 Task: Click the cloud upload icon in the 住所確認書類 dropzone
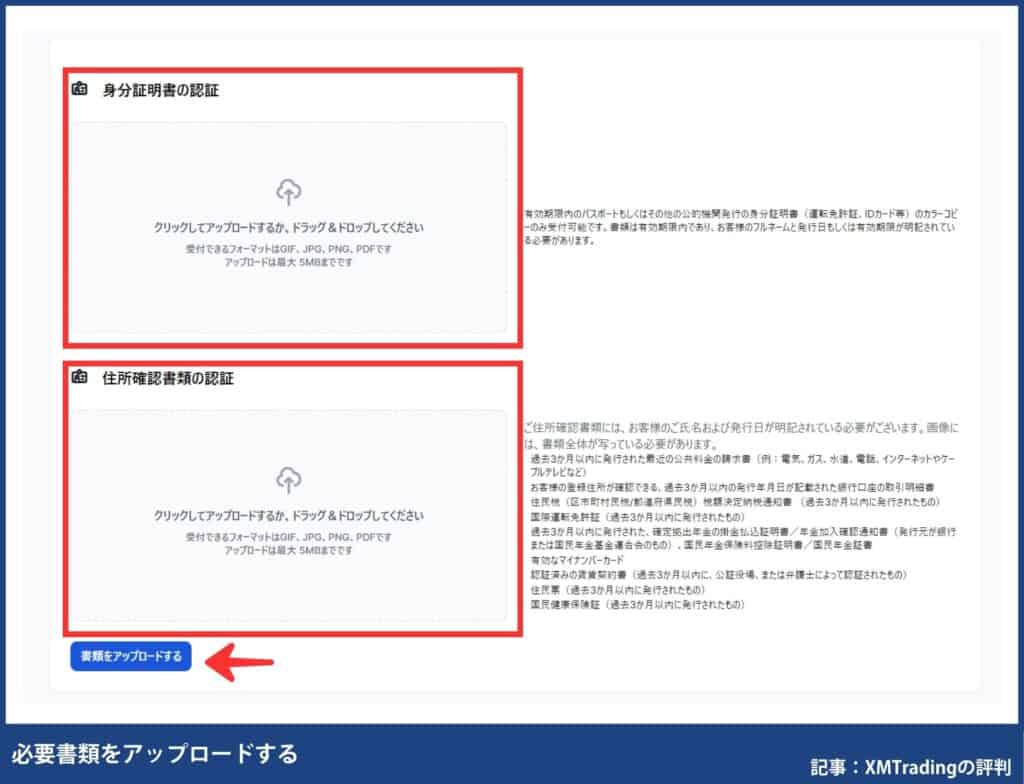click(289, 480)
